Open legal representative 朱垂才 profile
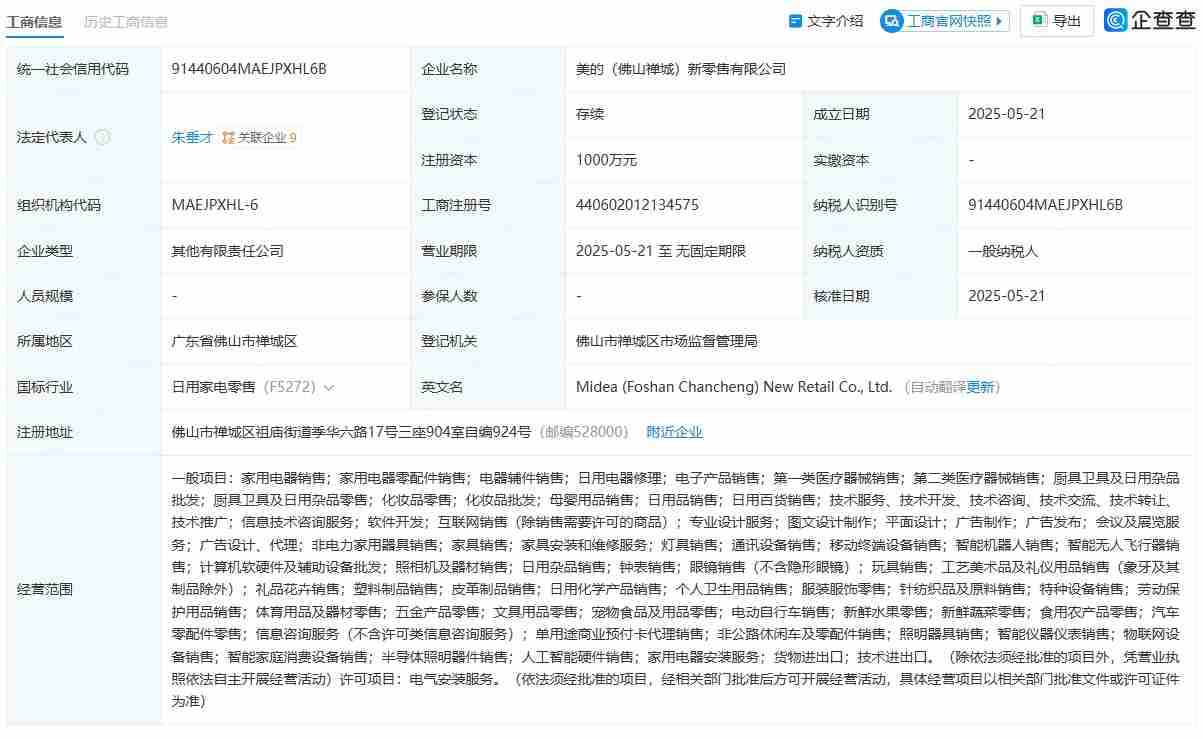 [192, 137]
